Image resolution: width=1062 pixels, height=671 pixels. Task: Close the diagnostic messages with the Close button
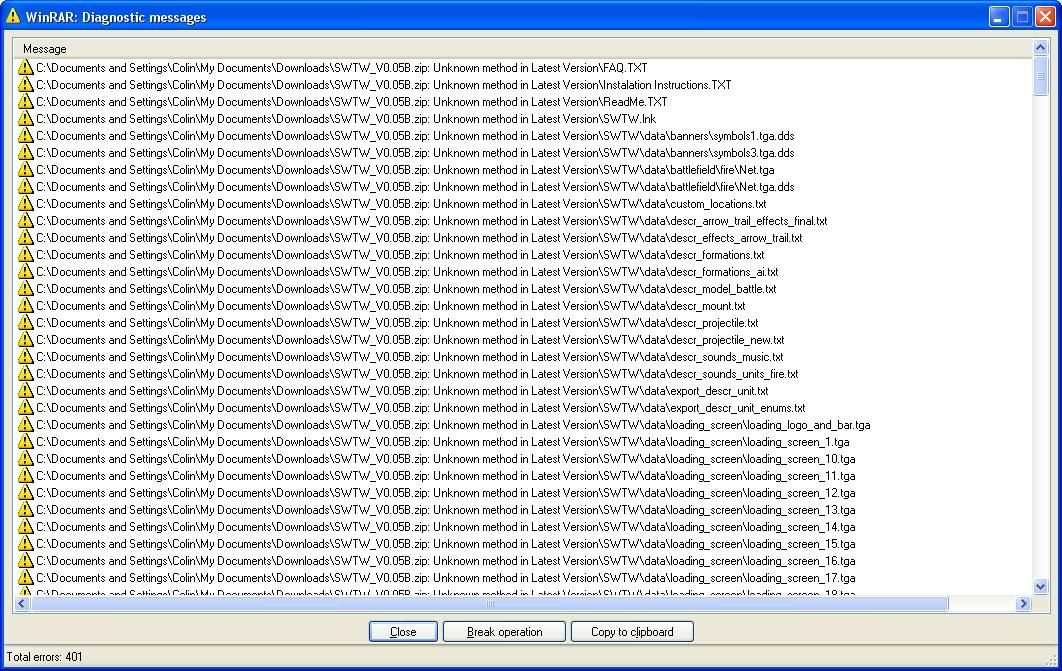(x=403, y=632)
